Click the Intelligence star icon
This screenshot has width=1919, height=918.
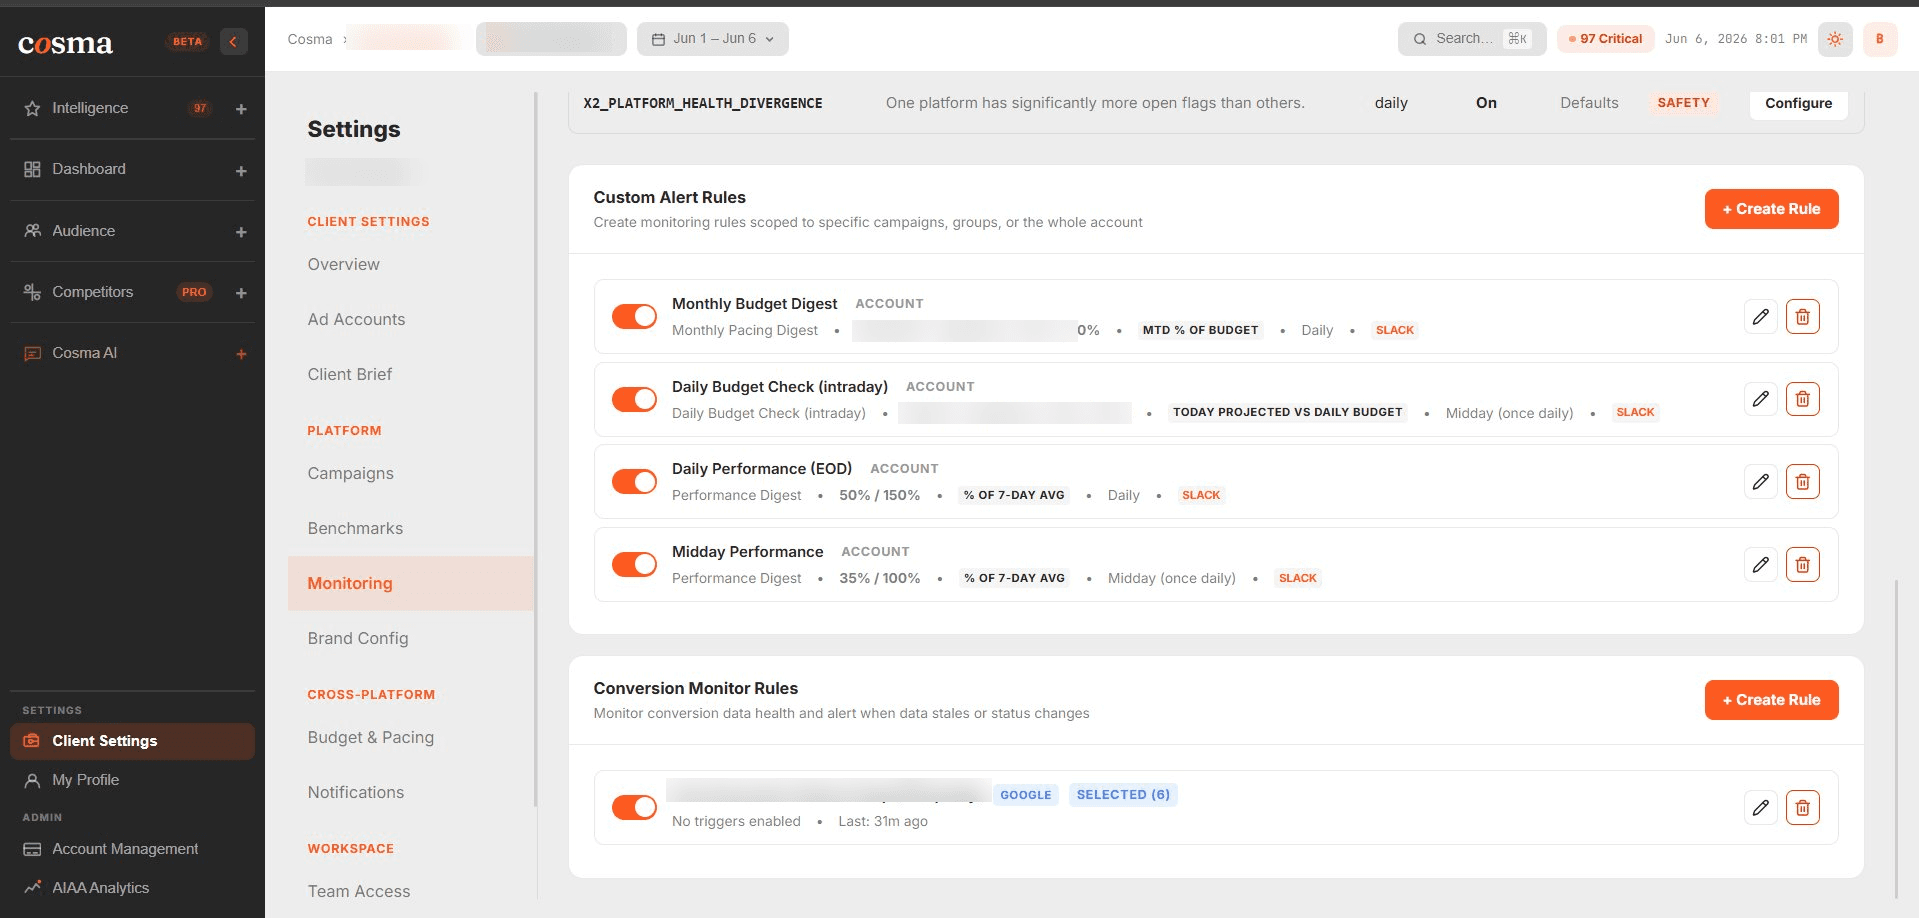pos(32,108)
